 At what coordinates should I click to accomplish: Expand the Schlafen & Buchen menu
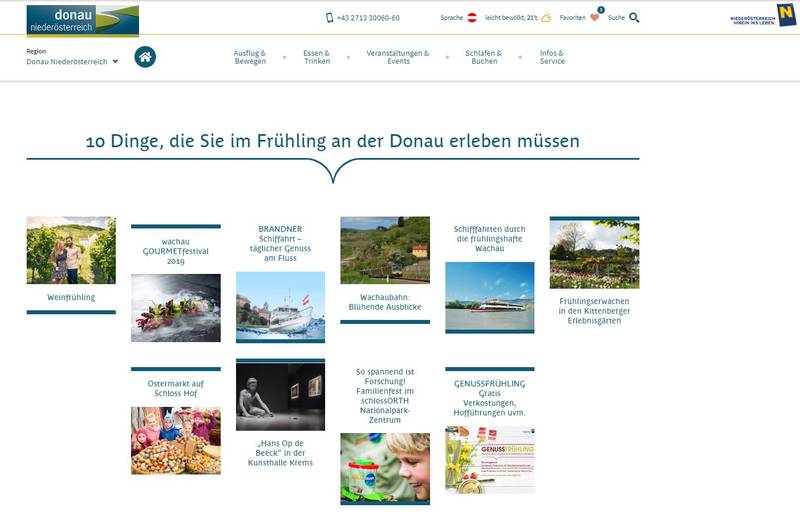484,57
